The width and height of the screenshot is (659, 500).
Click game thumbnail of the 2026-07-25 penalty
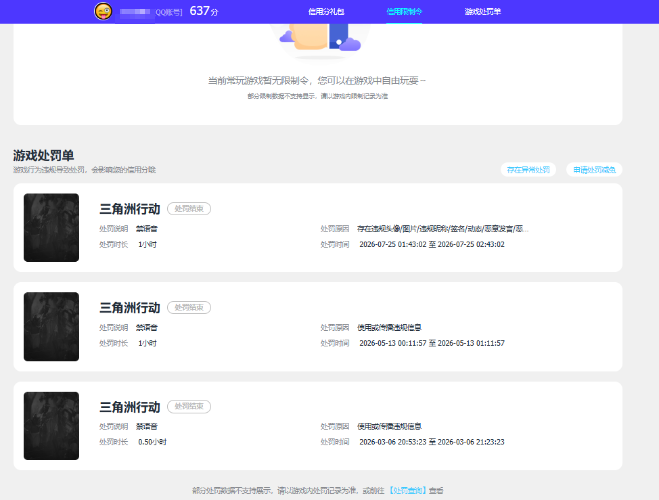pos(51,228)
